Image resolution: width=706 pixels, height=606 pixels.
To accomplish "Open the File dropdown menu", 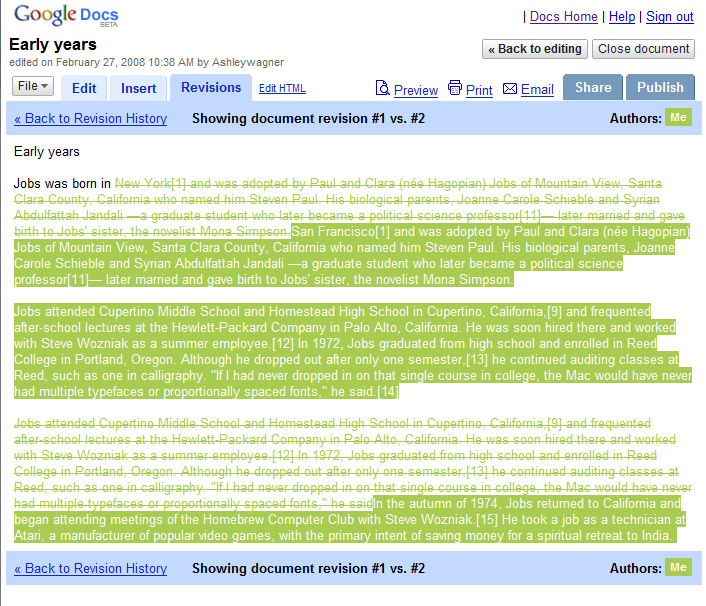I will [33, 86].
